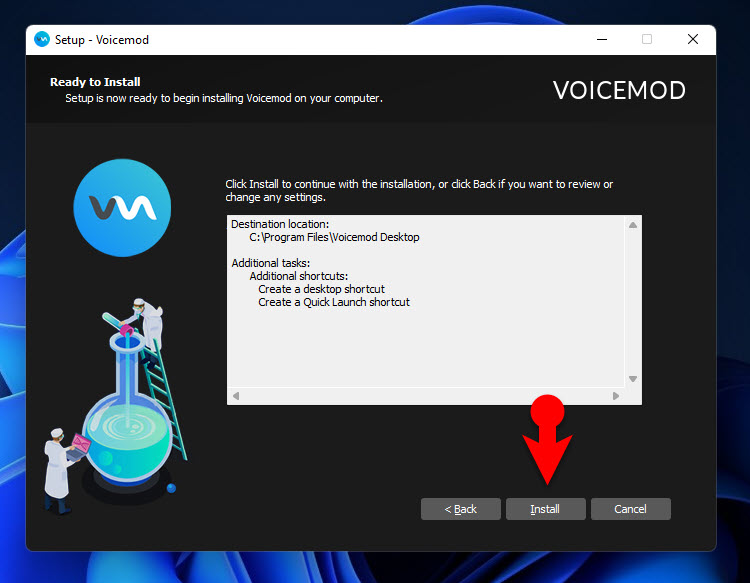Click 'Create a desktop shortcut' line
The width and height of the screenshot is (750, 583).
coord(321,289)
